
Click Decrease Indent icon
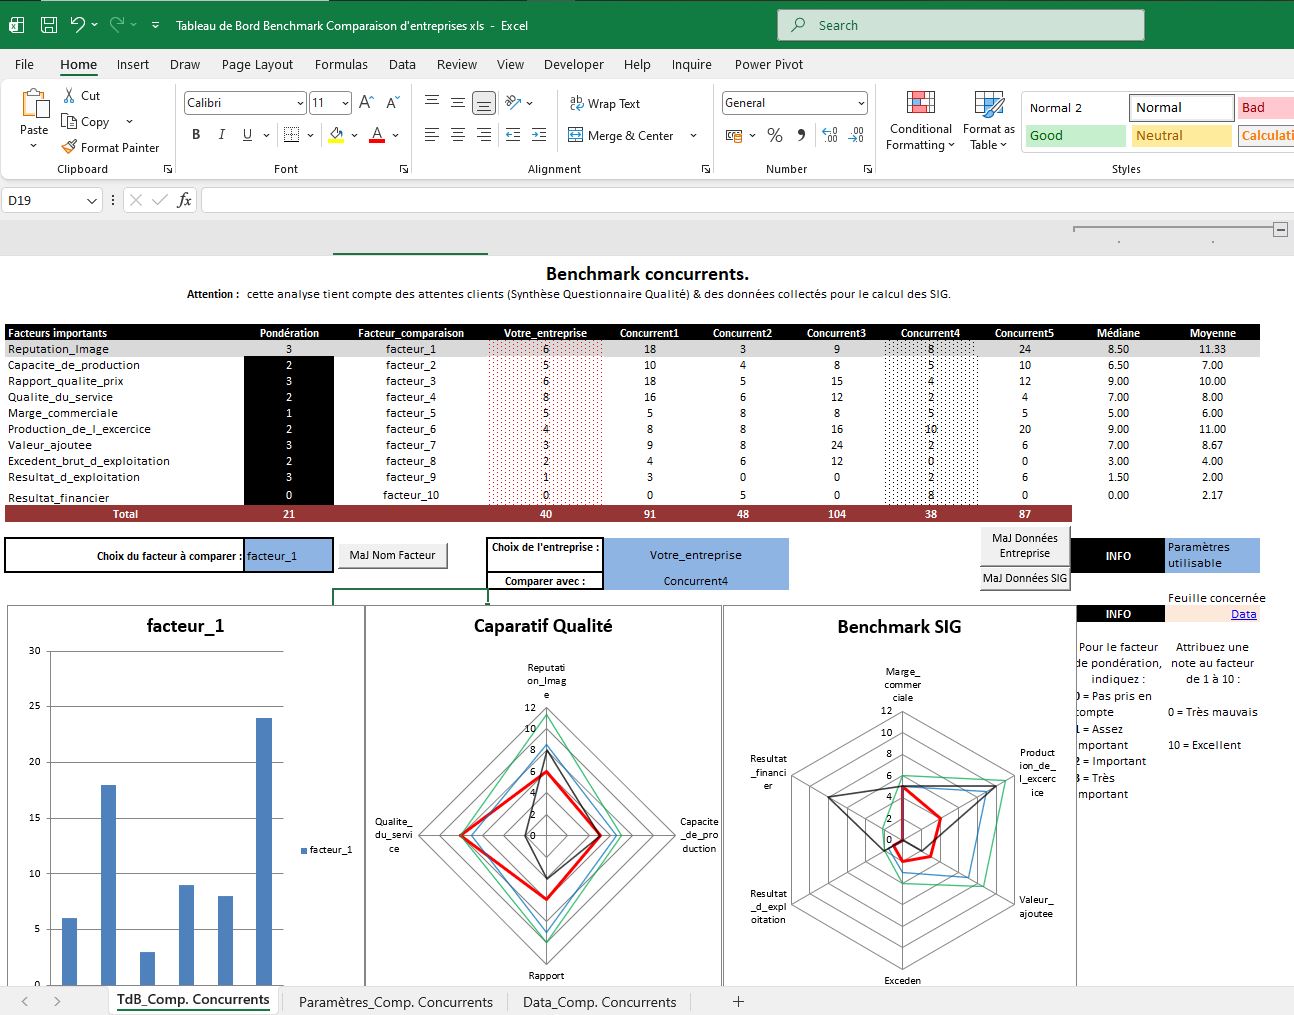(x=513, y=135)
